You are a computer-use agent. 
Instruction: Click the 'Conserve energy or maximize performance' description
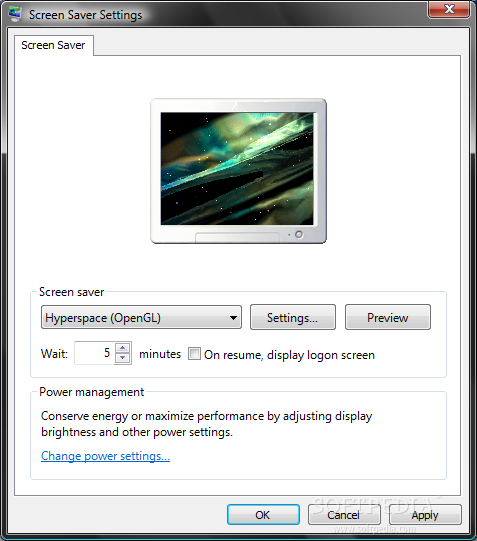coord(207,424)
